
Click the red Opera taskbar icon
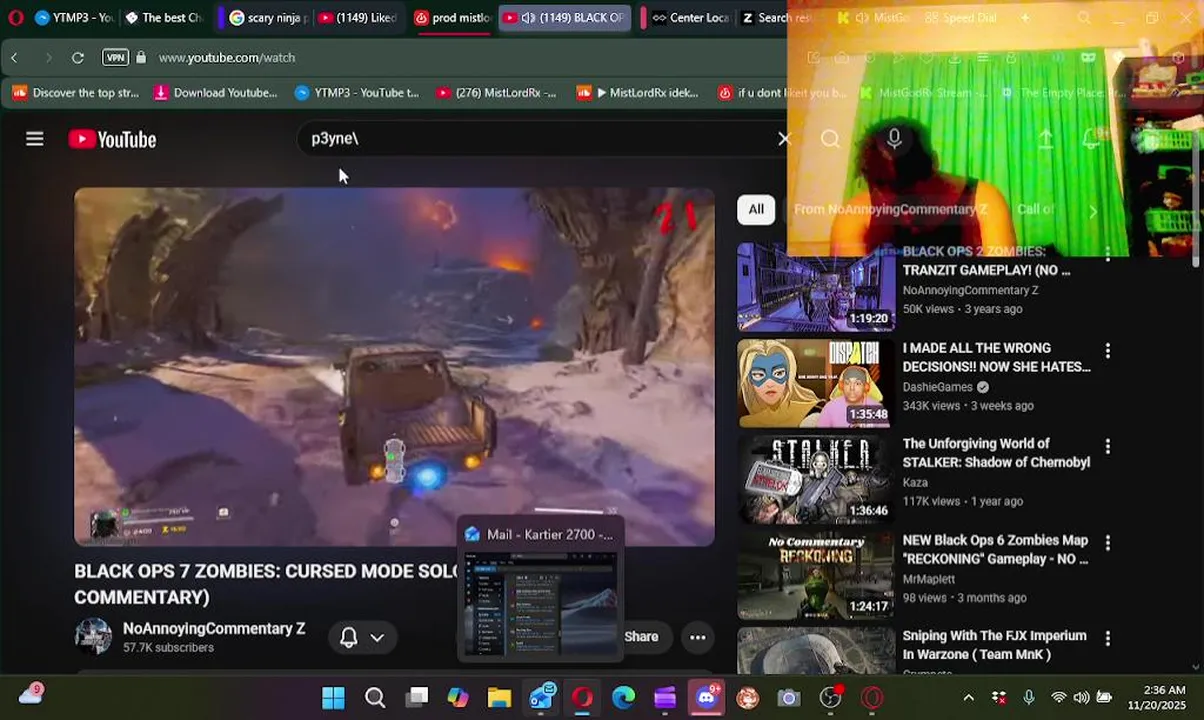coord(582,697)
